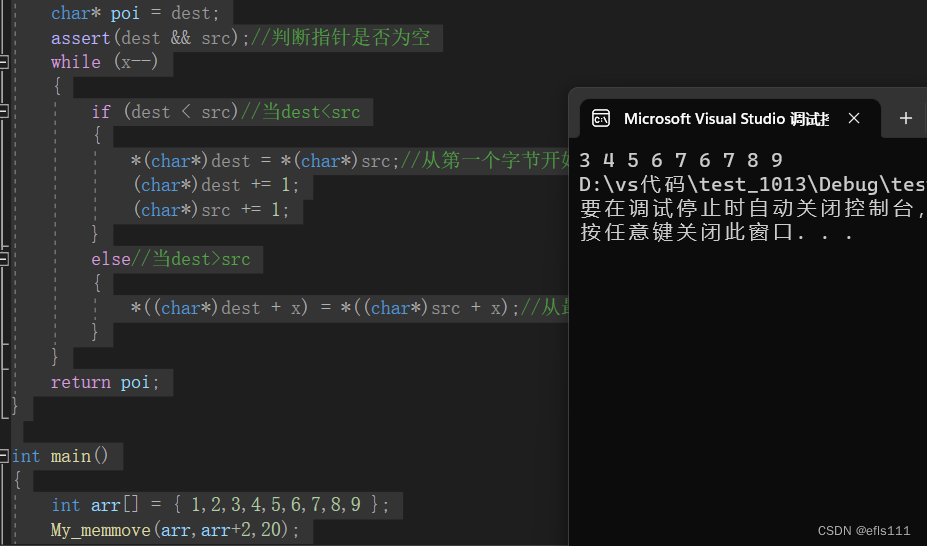The width and height of the screenshot is (927, 546).
Task: Collapse the else block fold marker
Action: click(x=4, y=259)
